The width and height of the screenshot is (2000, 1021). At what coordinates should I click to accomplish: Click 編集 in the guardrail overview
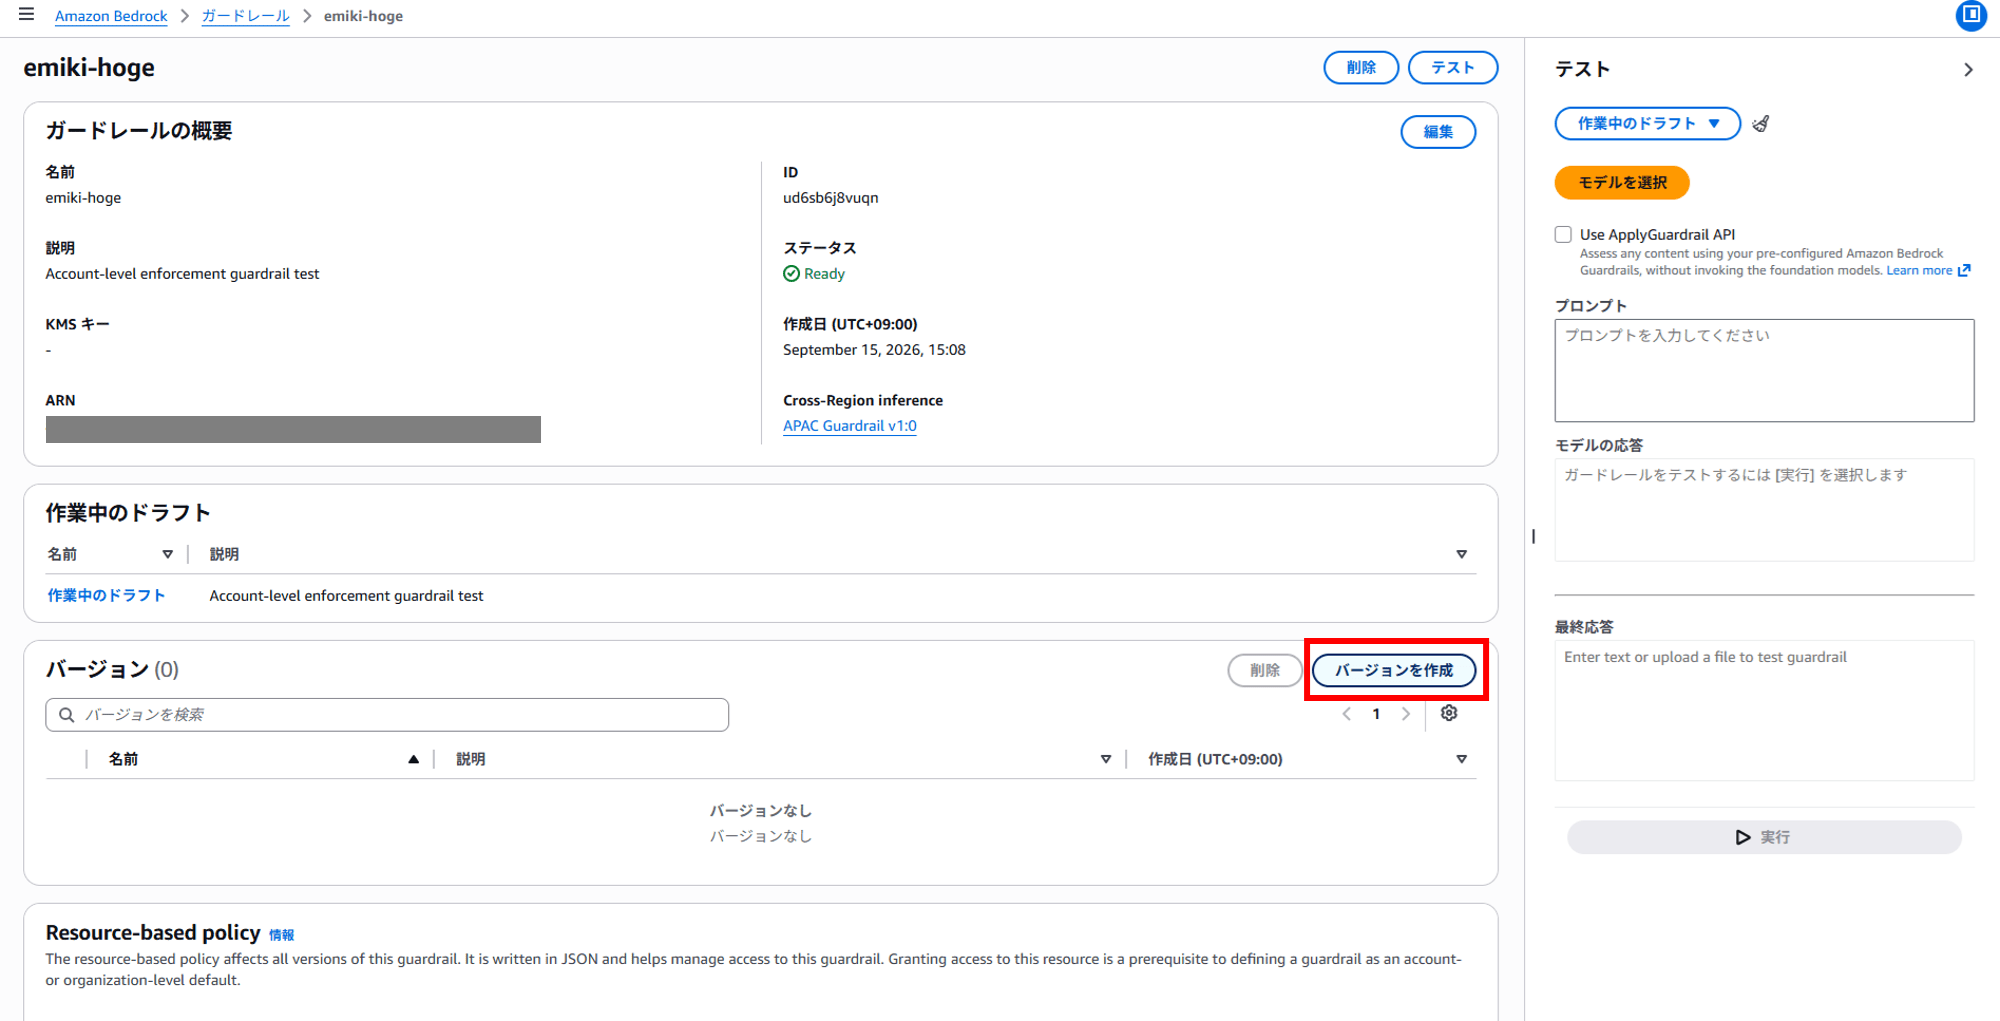click(1438, 132)
